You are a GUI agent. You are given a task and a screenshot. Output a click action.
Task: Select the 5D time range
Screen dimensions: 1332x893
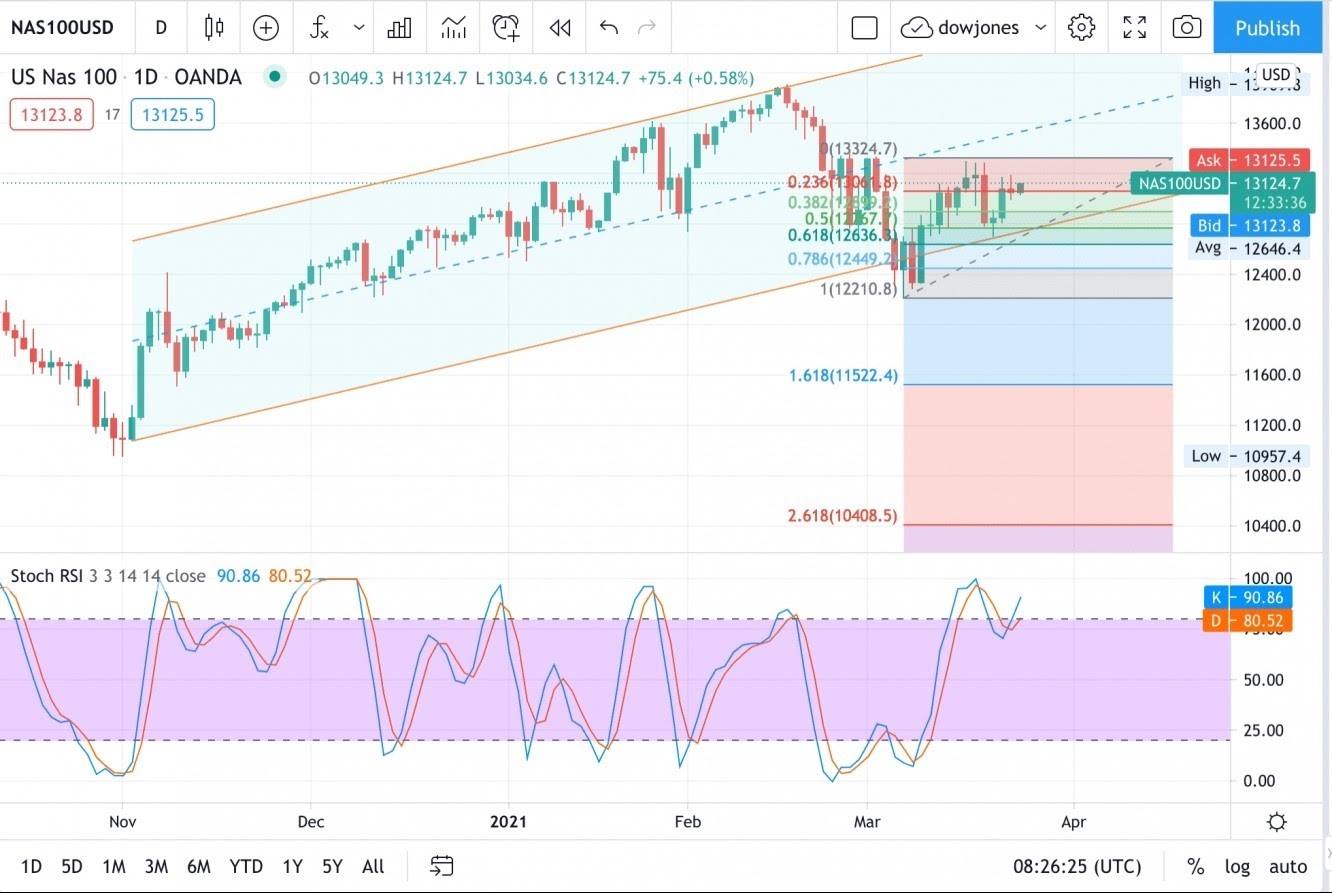pyautogui.click(x=71, y=866)
